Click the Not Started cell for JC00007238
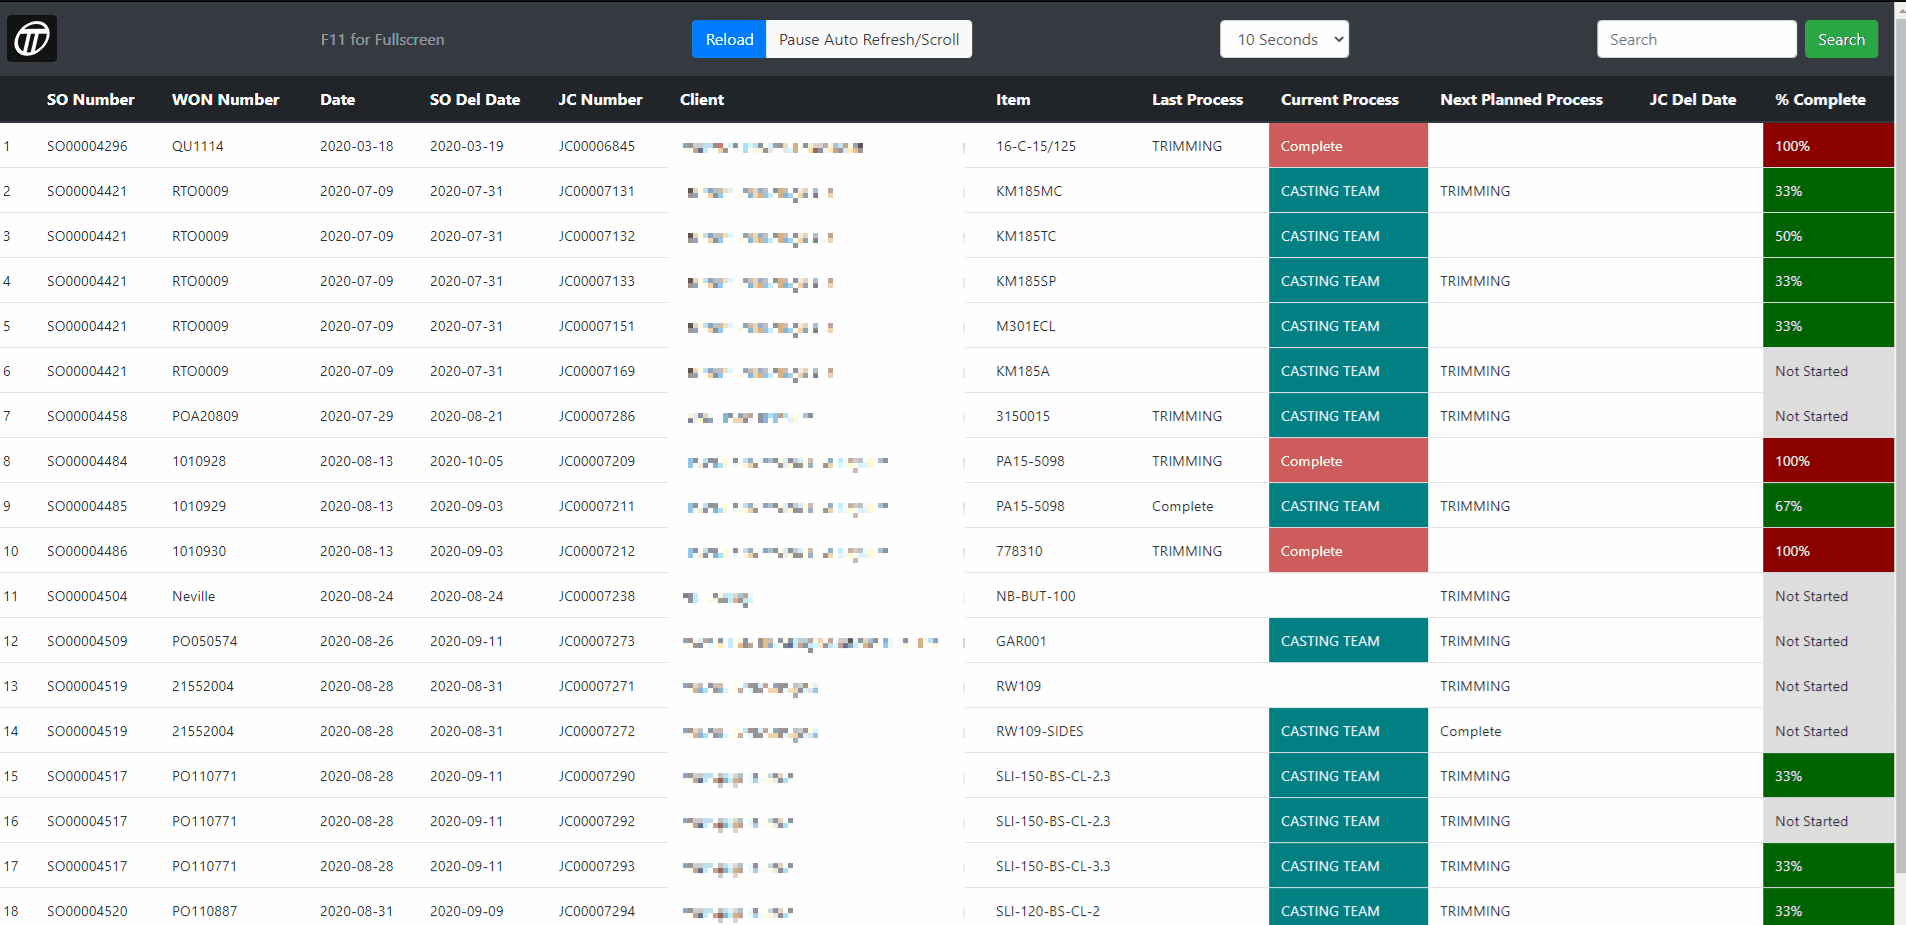Viewport: 1906px width, 925px height. click(1827, 596)
